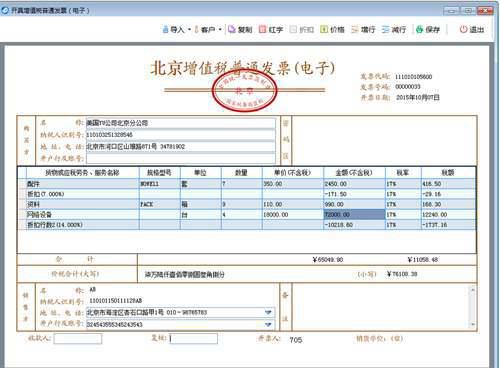
Task: Click the remarks scrollbar down arrow
Action: pos(473,324)
